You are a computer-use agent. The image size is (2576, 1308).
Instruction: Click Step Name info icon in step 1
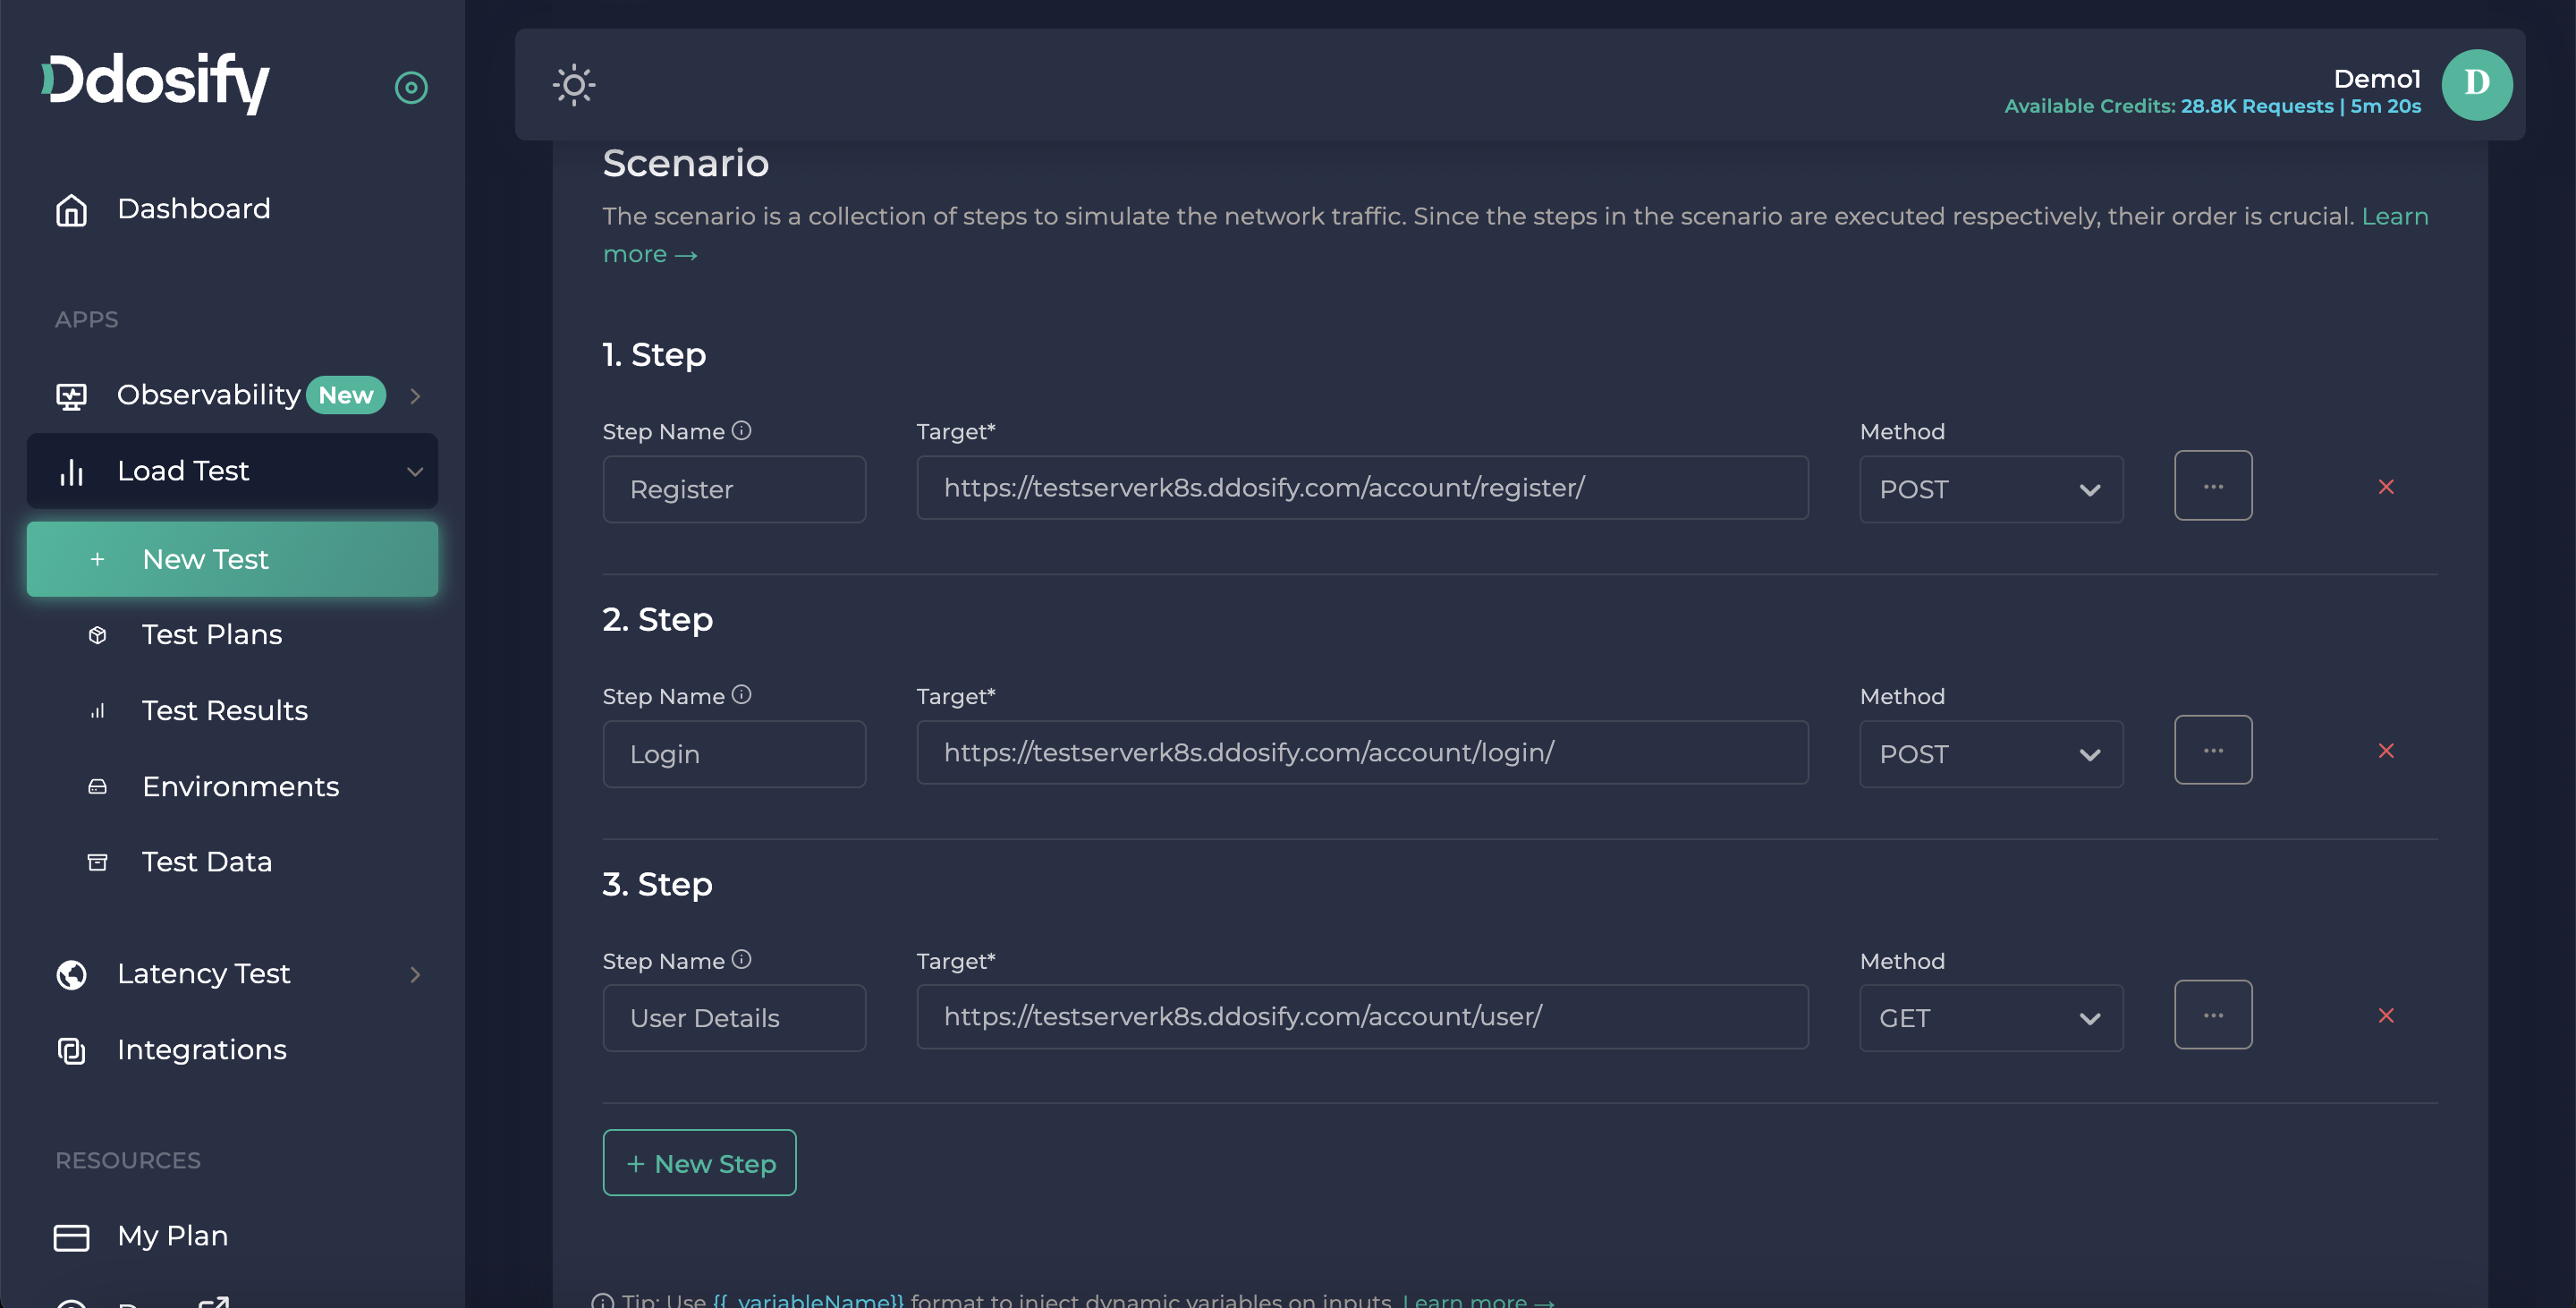click(741, 431)
